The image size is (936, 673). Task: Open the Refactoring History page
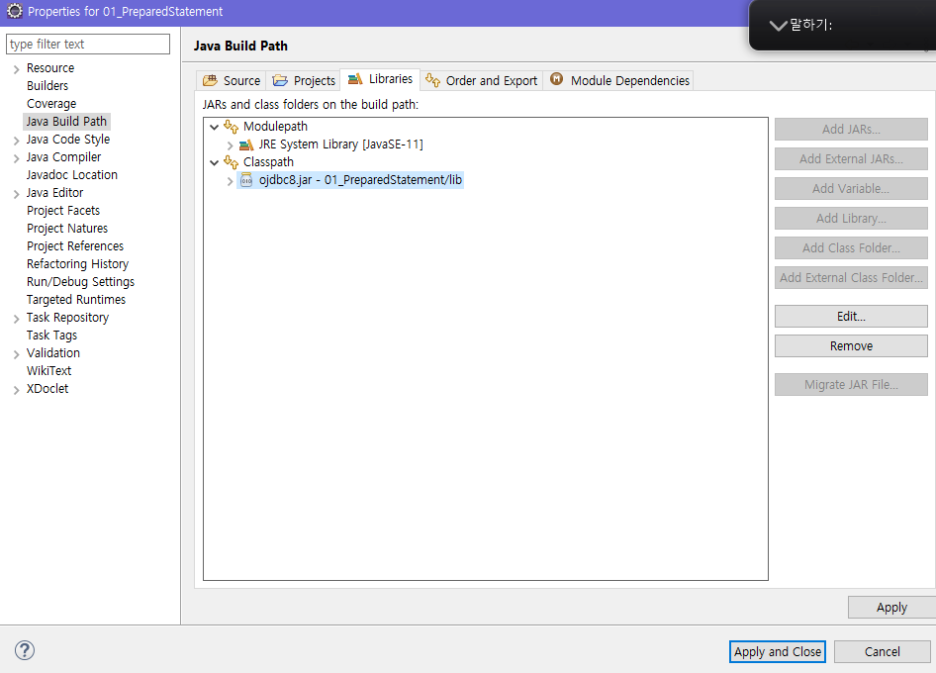pos(77,264)
